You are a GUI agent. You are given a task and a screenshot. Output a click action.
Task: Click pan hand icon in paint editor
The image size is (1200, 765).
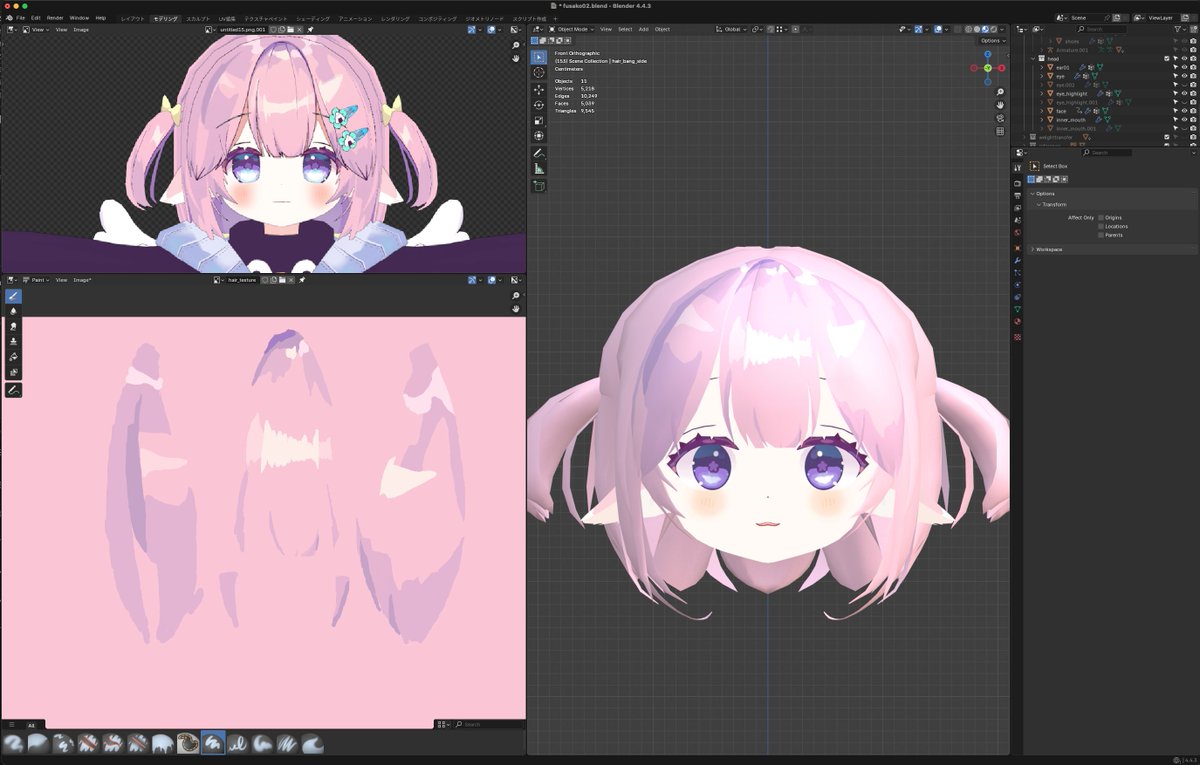(516, 309)
